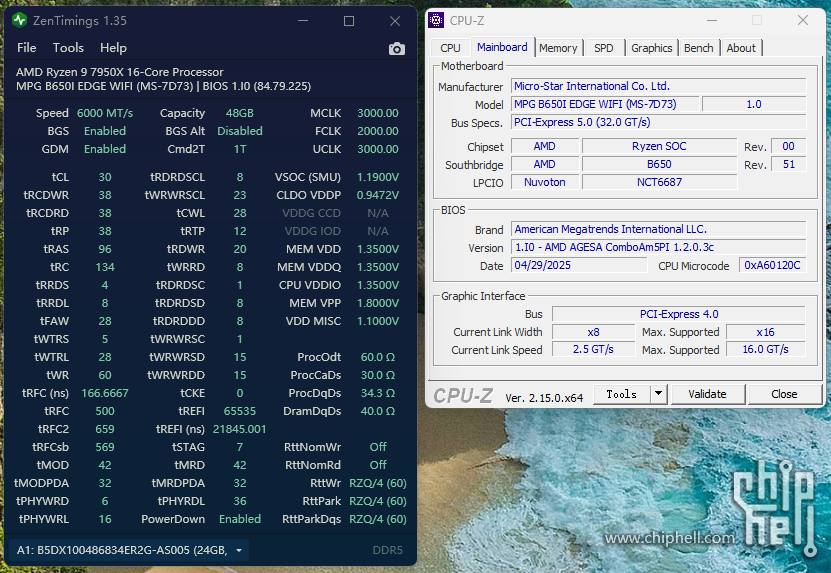Screen dimensions: 831x573
Task: Click the BIOS Brand American Megatrends field
Action: pos(659,229)
